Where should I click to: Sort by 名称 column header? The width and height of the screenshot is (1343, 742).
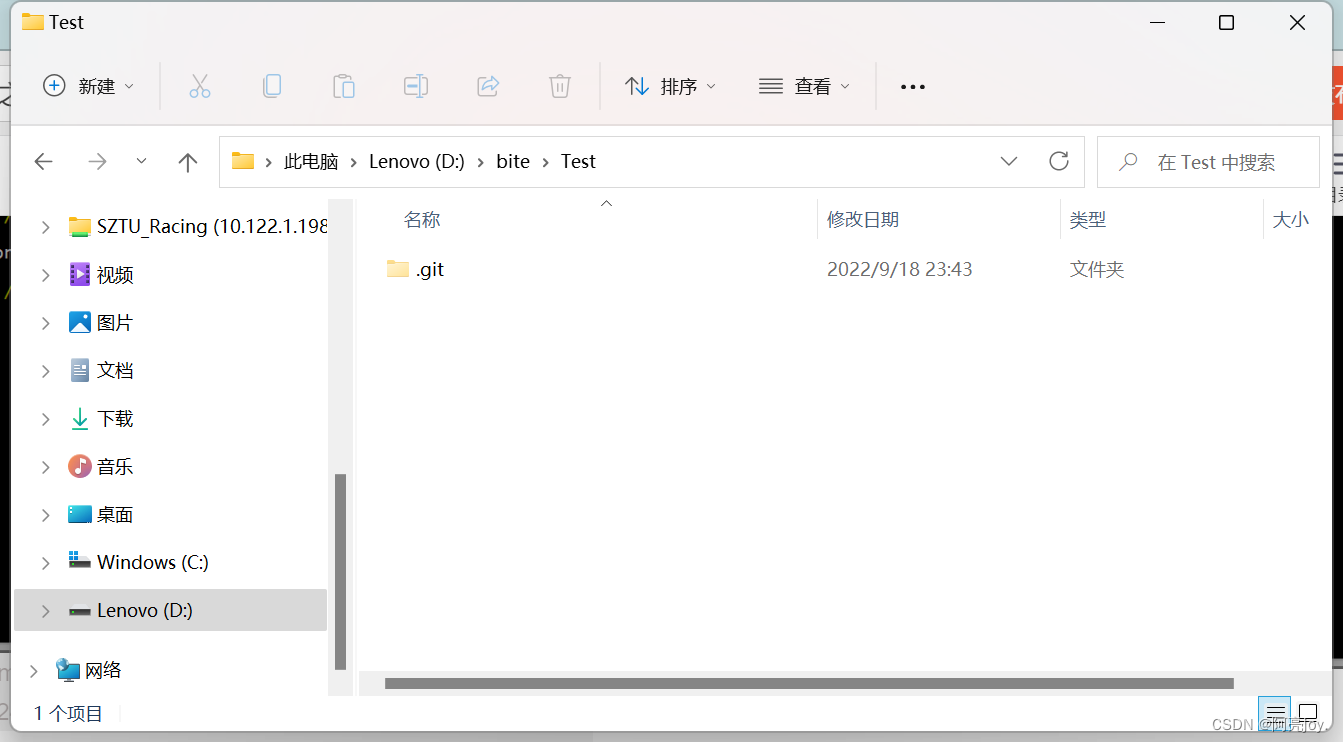coord(422,220)
